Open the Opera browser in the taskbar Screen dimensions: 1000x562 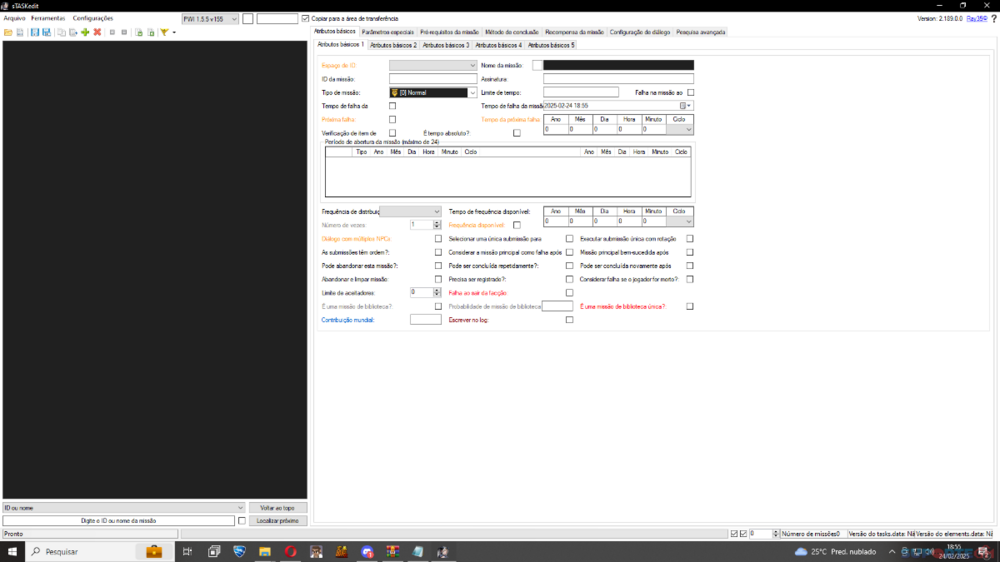[290, 551]
